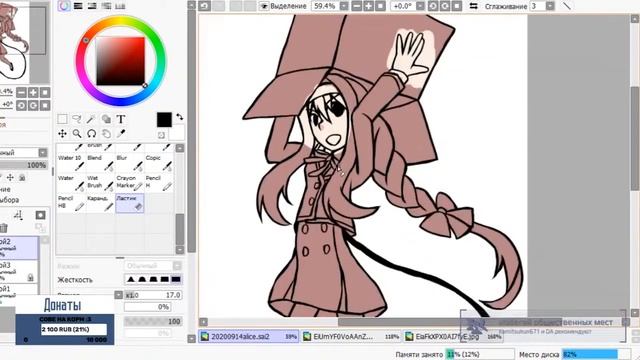640x360 pixels.
Task: Select the Blend brush
Action: pos(100,162)
